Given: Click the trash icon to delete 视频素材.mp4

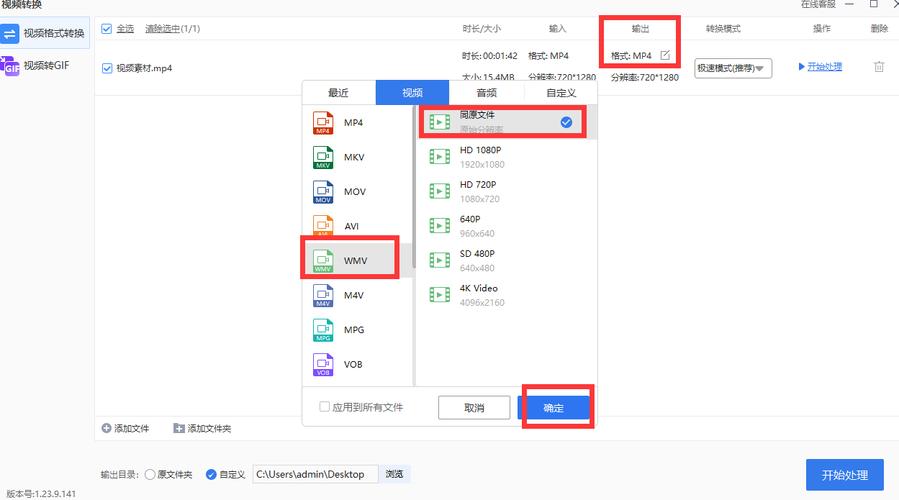Looking at the screenshot, I should [878, 67].
